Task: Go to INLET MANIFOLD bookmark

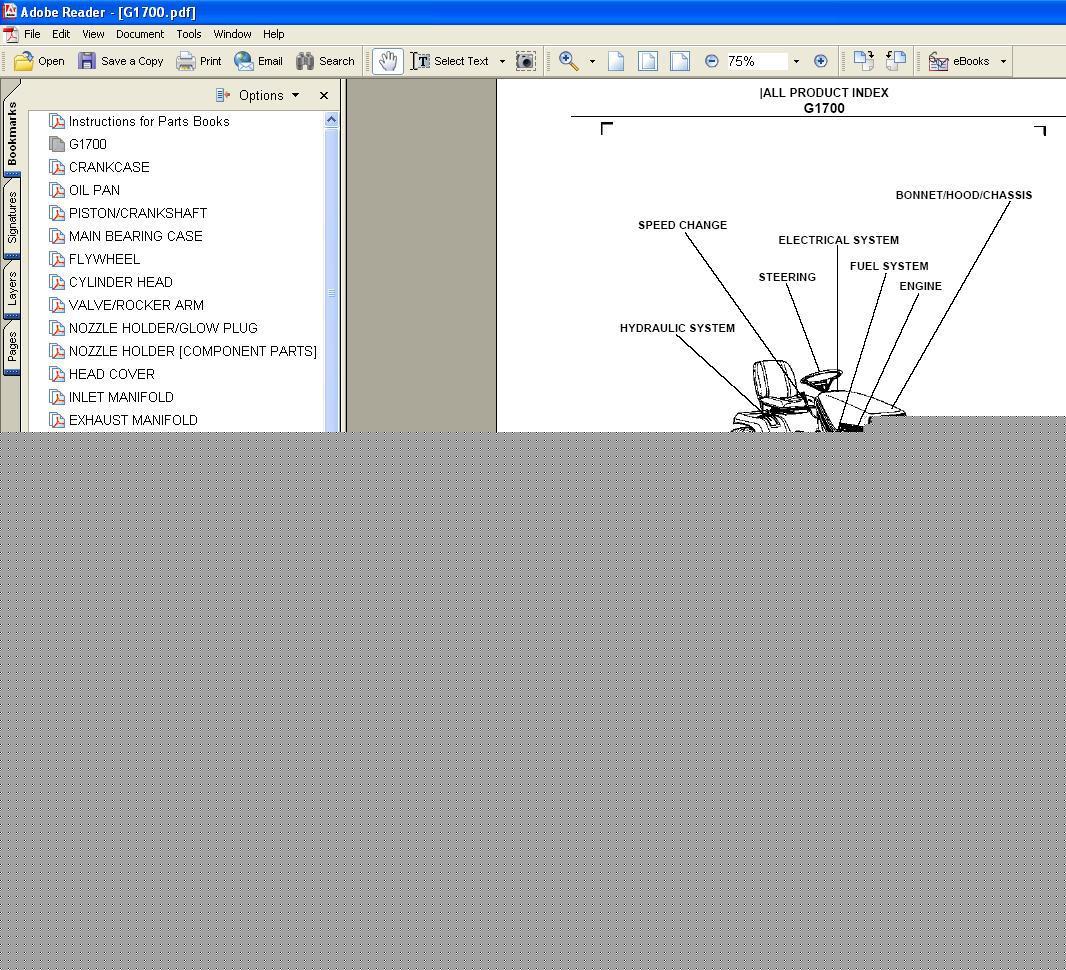Action: coord(121,398)
